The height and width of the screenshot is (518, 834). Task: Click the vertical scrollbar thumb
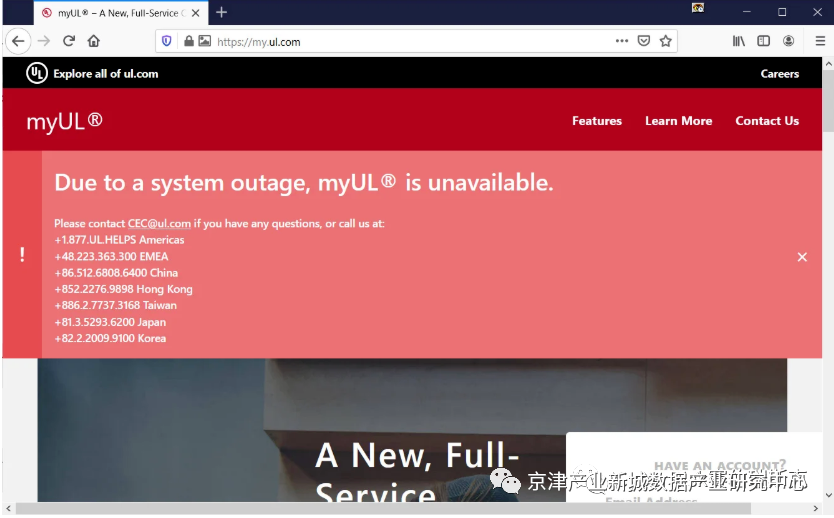point(828,101)
